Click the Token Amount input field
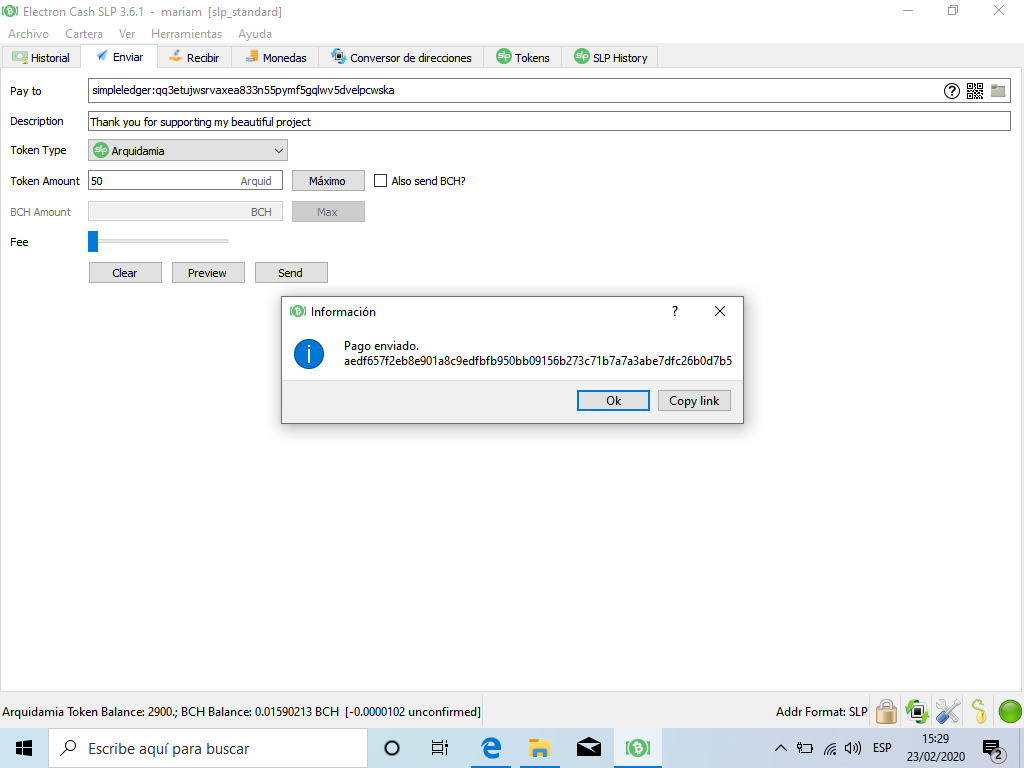This screenshot has height=768, width=1024. 185,181
